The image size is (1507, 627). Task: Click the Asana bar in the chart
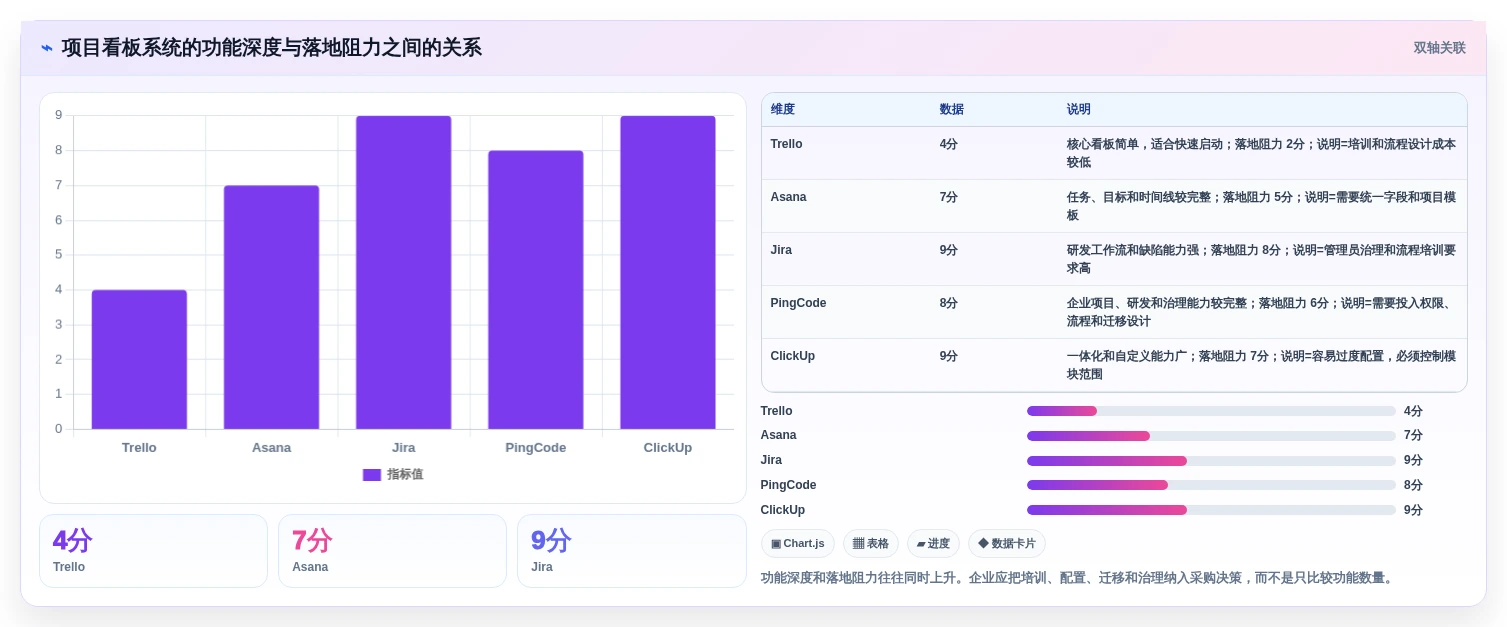pos(271,307)
